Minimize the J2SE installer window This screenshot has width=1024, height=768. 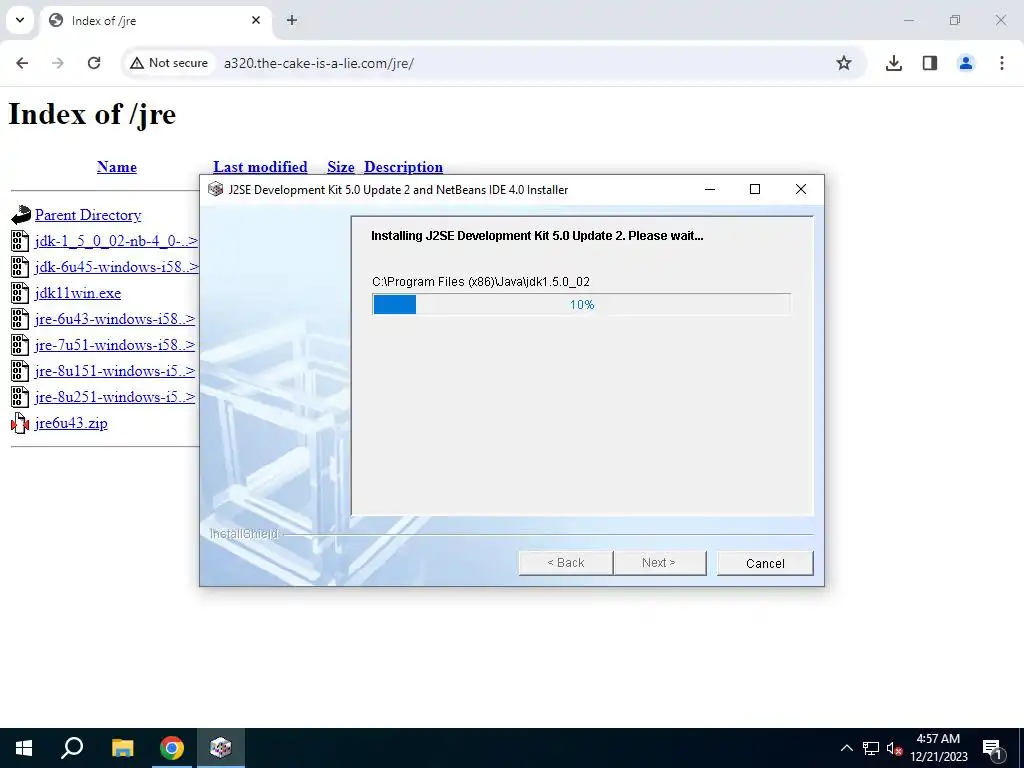click(x=711, y=189)
